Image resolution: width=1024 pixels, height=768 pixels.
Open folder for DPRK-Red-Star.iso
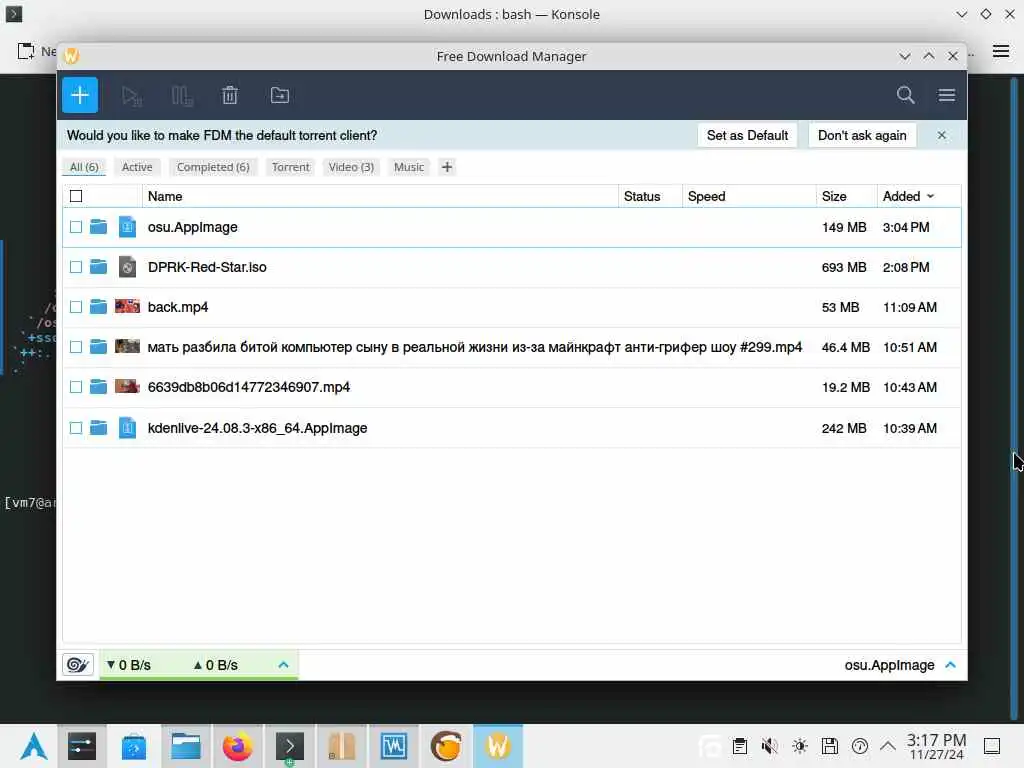point(99,266)
